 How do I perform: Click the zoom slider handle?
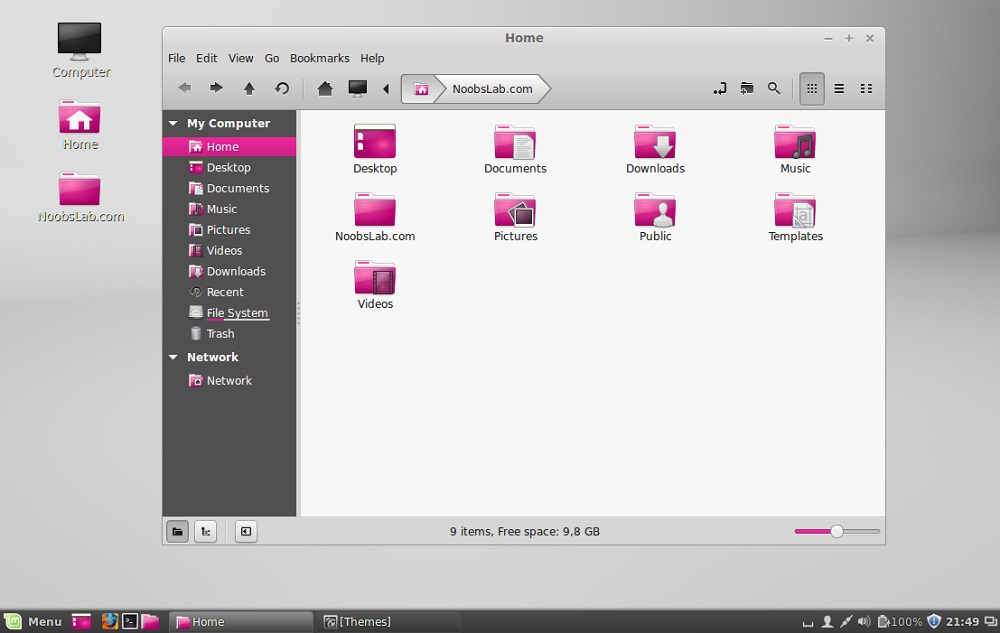[837, 531]
